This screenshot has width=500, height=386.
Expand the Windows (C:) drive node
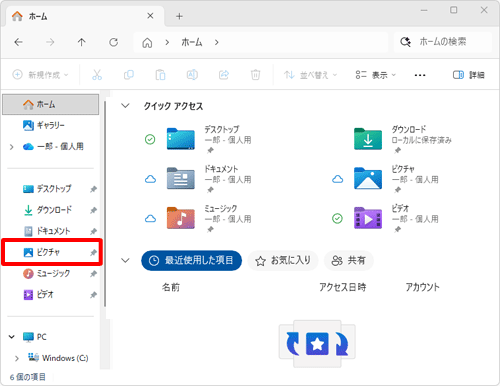click(17, 358)
